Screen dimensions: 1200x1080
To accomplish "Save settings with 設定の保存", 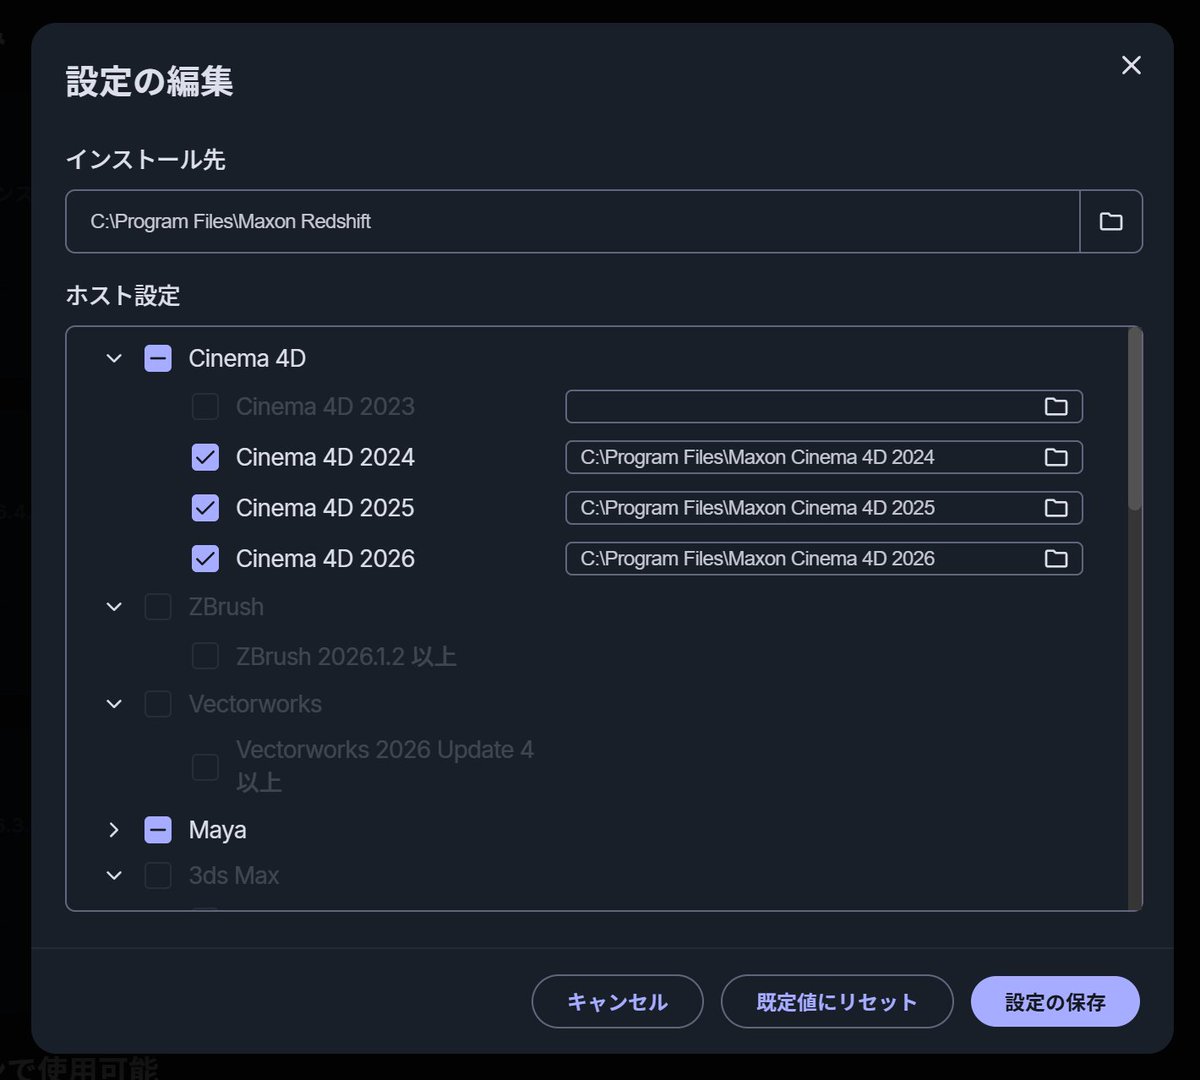I will coord(1055,1002).
